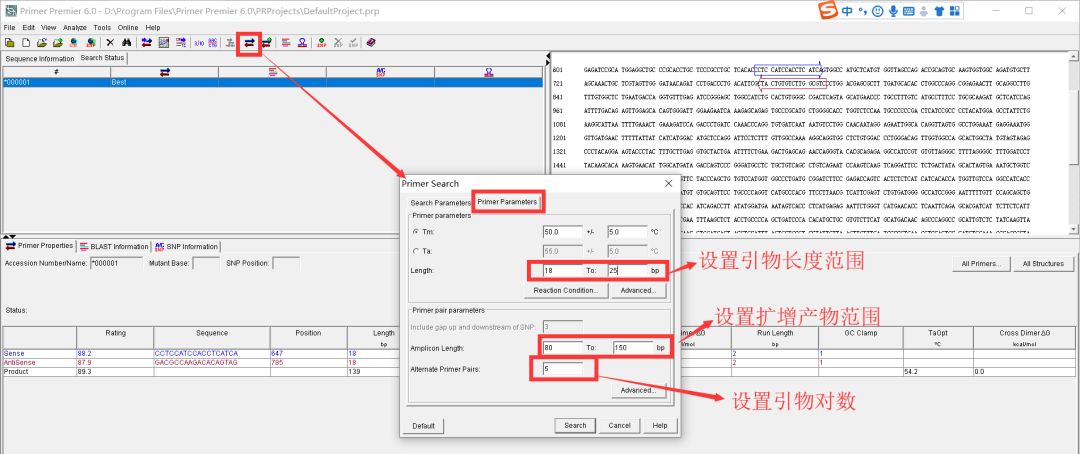Open the Analyze menu
Viewport: 1080px width, 454px height.
(x=74, y=28)
